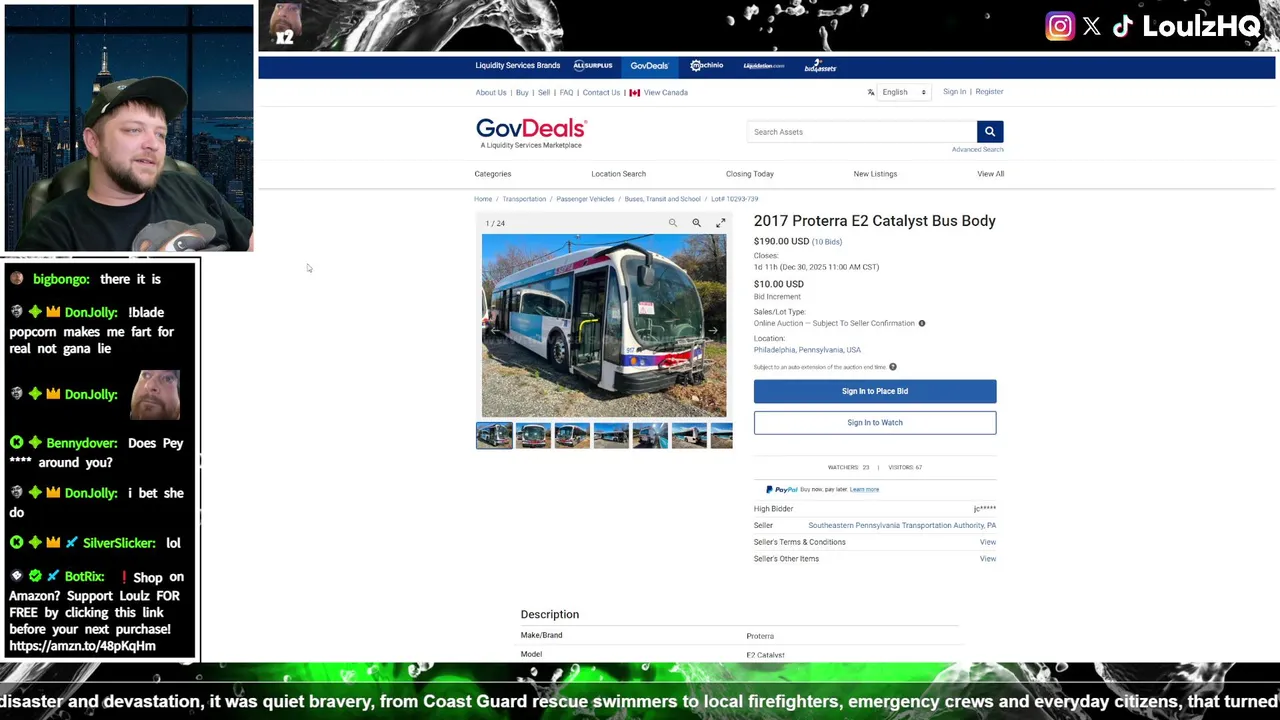
Task: Open the English language dropdown
Action: pos(904,92)
